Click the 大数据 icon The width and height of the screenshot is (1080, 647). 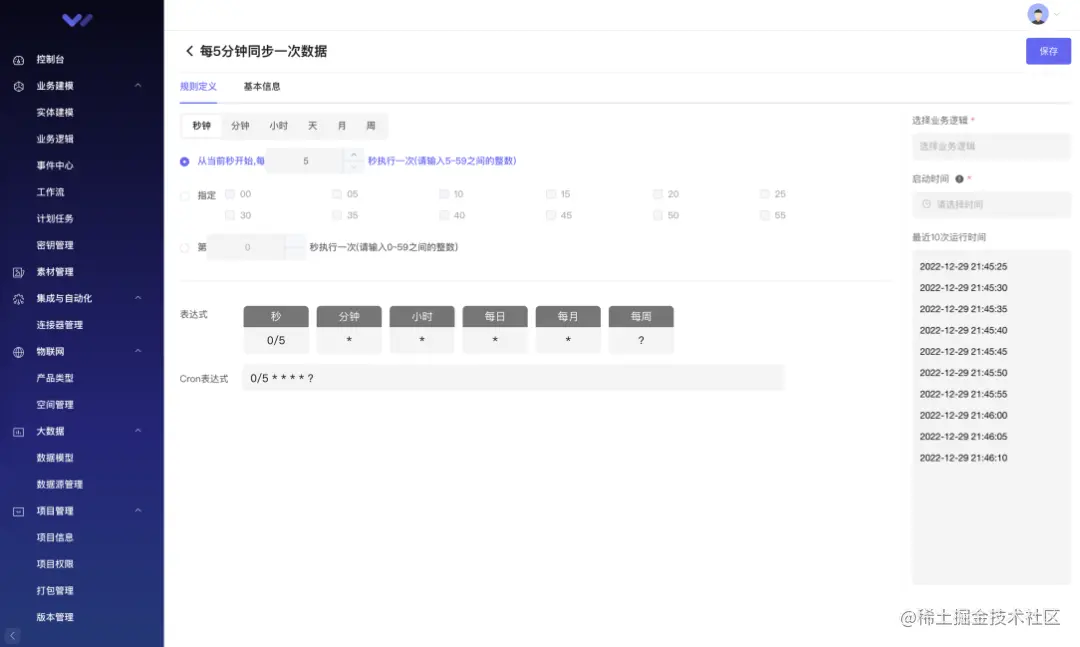point(19,432)
